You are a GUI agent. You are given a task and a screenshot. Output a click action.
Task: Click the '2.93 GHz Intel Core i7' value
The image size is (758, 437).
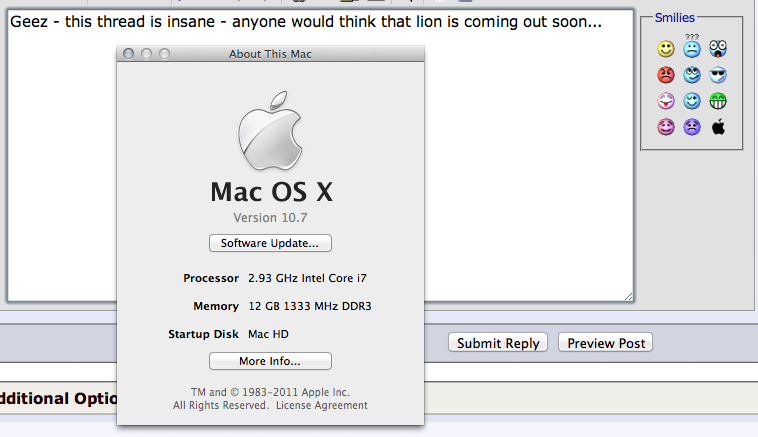307,278
